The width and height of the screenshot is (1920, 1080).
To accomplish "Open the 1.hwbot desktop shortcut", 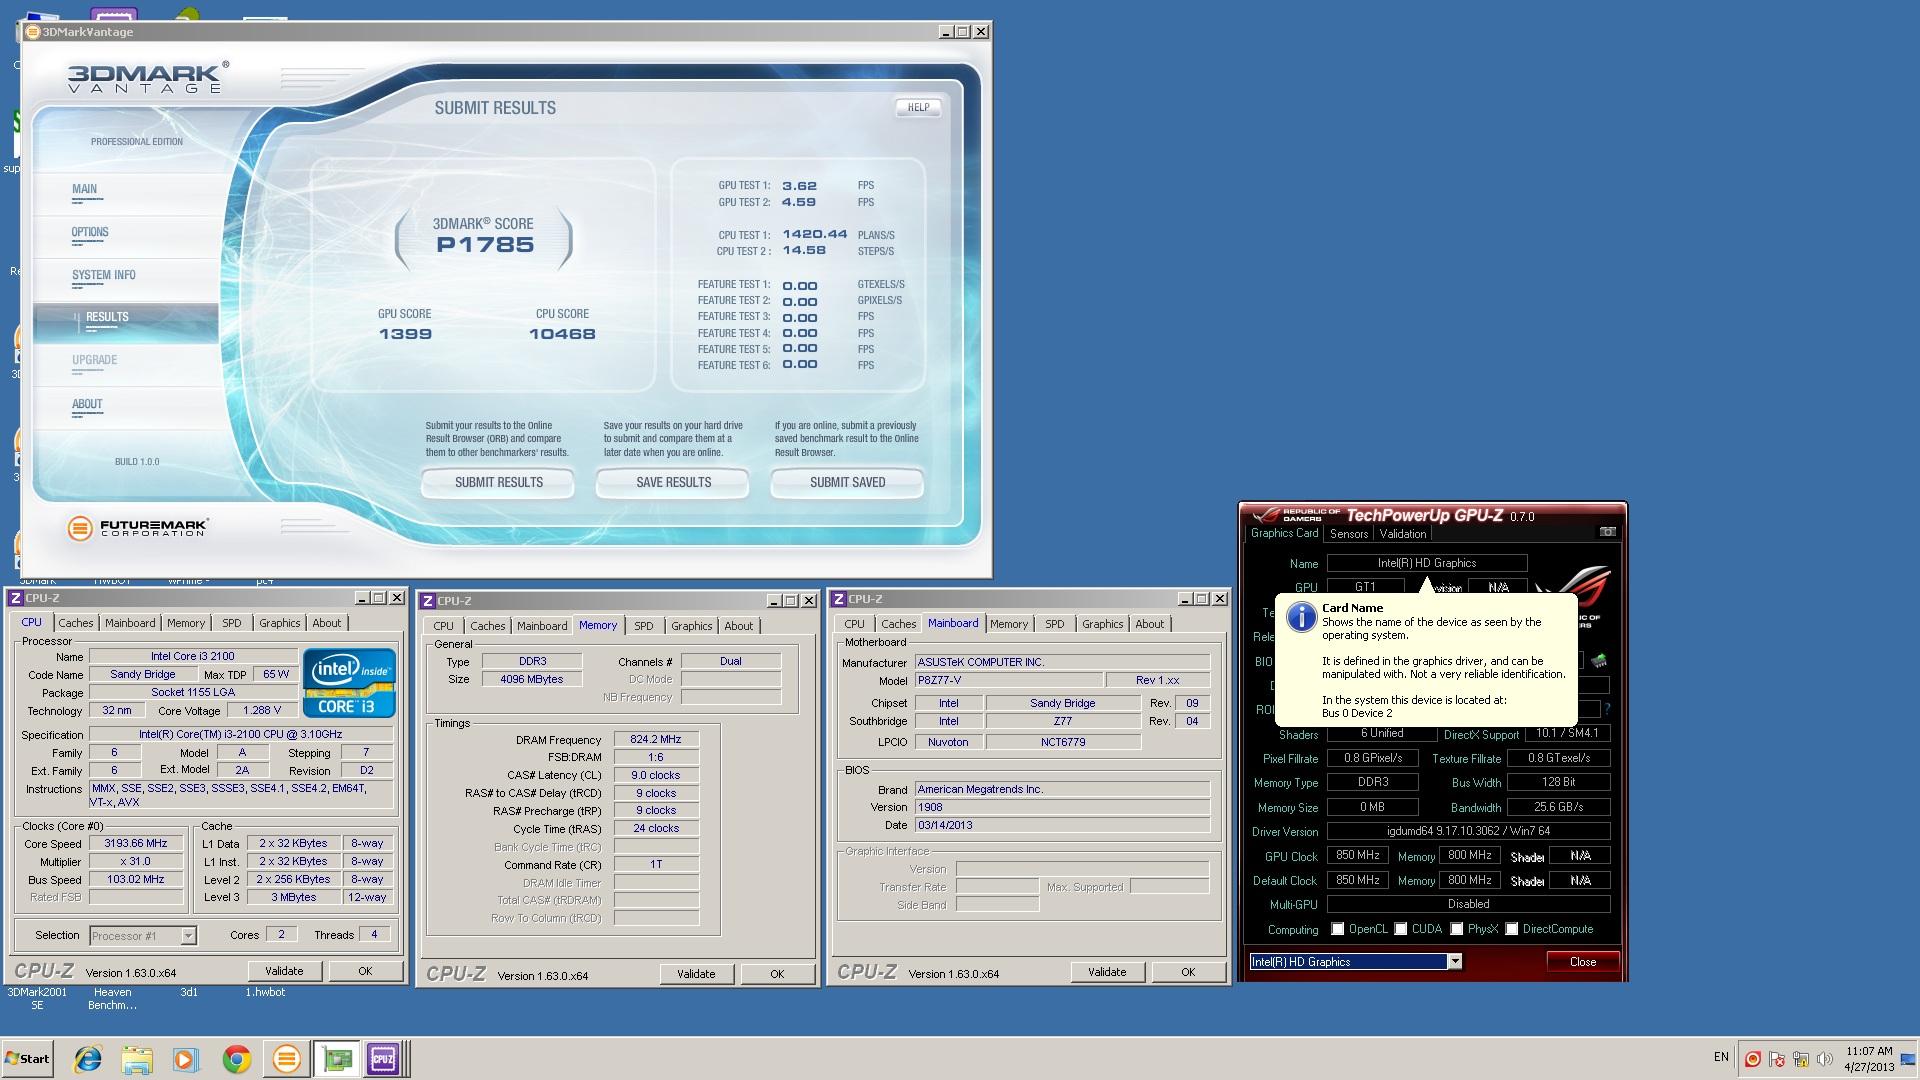I will coord(266,992).
